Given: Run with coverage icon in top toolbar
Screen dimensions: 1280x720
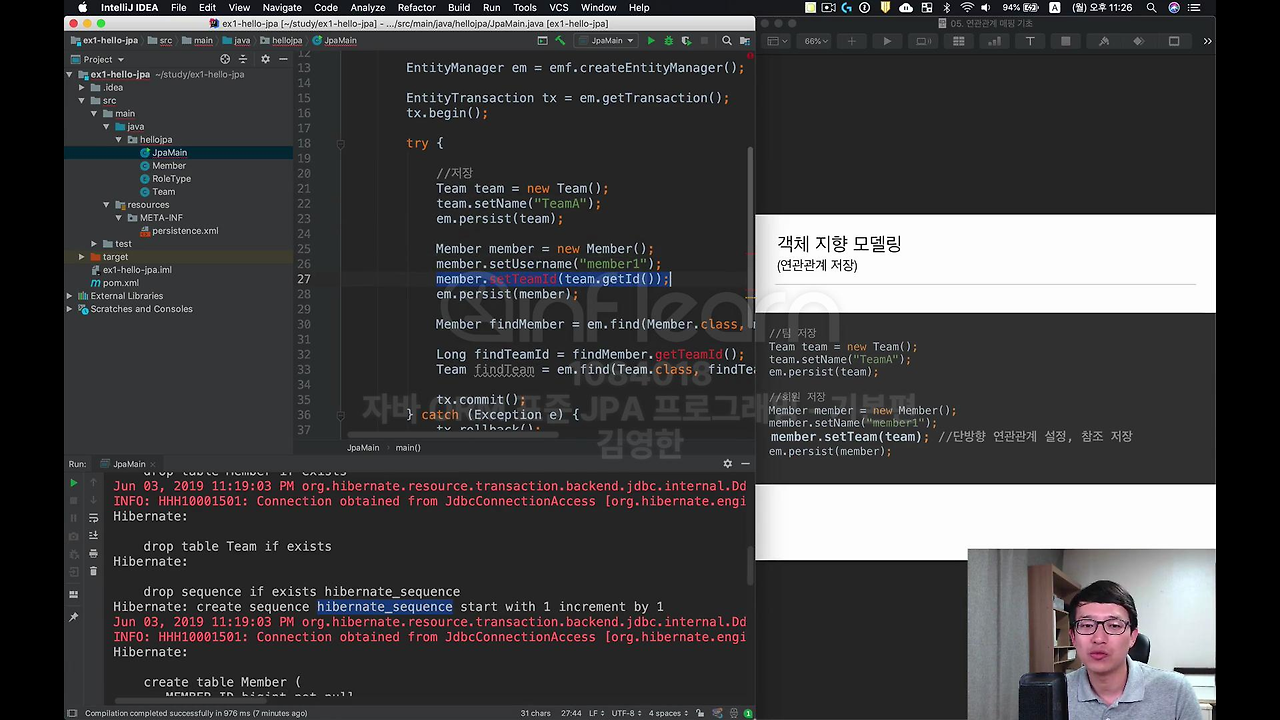Looking at the screenshot, I should (685, 41).
